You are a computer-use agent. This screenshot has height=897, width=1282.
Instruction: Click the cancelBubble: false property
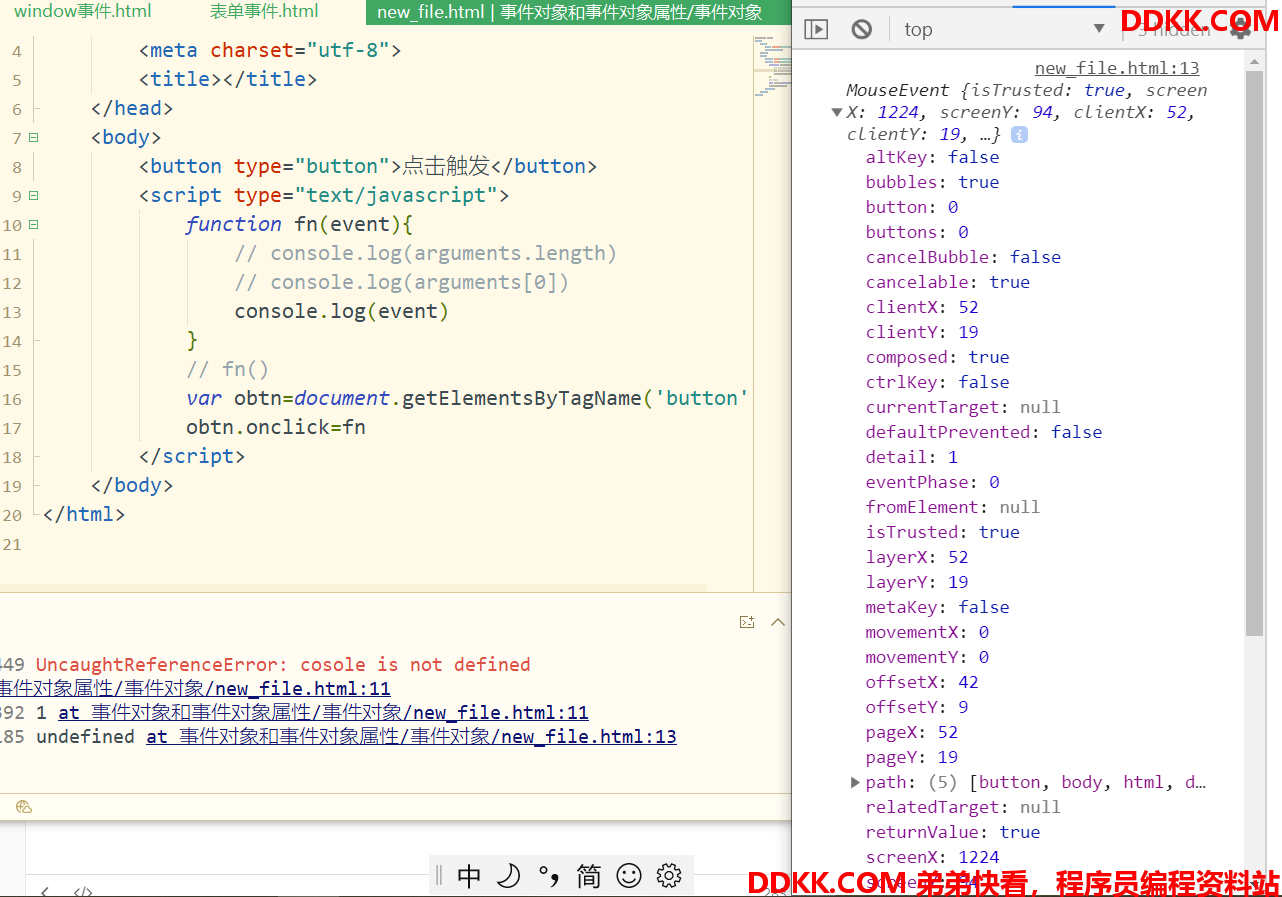[963, 257]
